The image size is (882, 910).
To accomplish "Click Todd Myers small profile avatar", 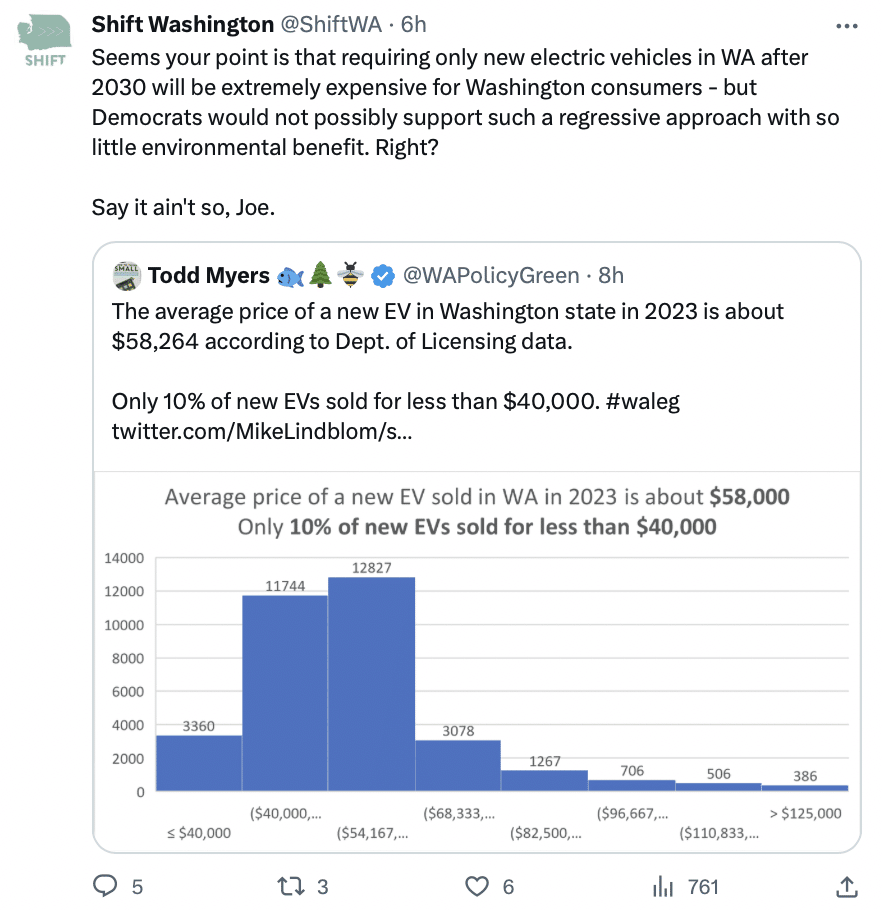I will pos(126,274).
